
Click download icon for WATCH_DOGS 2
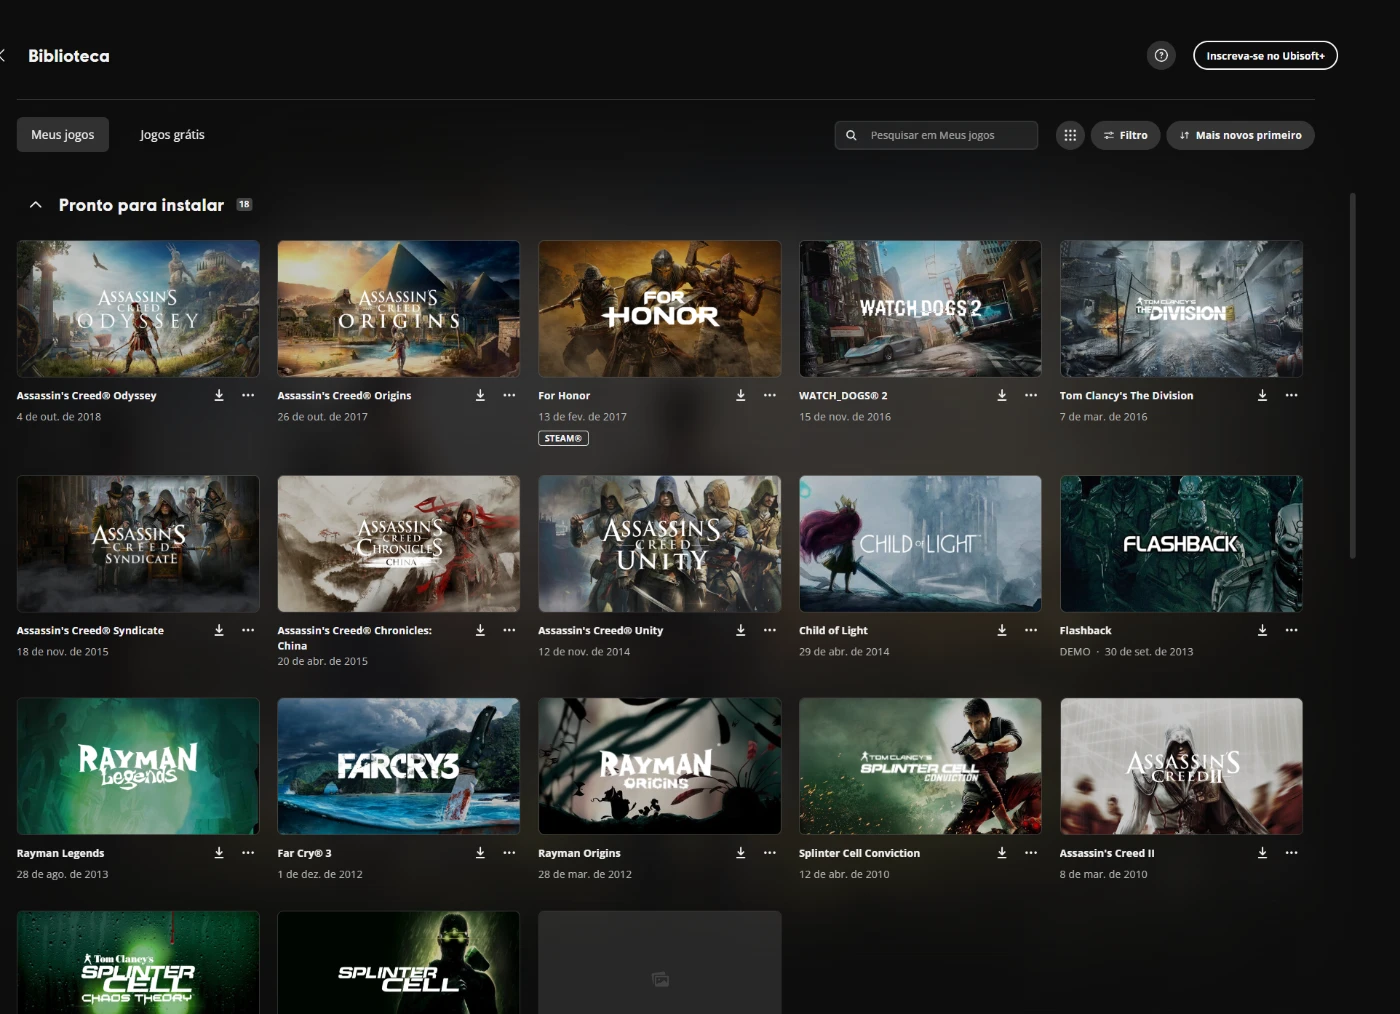1001,395
